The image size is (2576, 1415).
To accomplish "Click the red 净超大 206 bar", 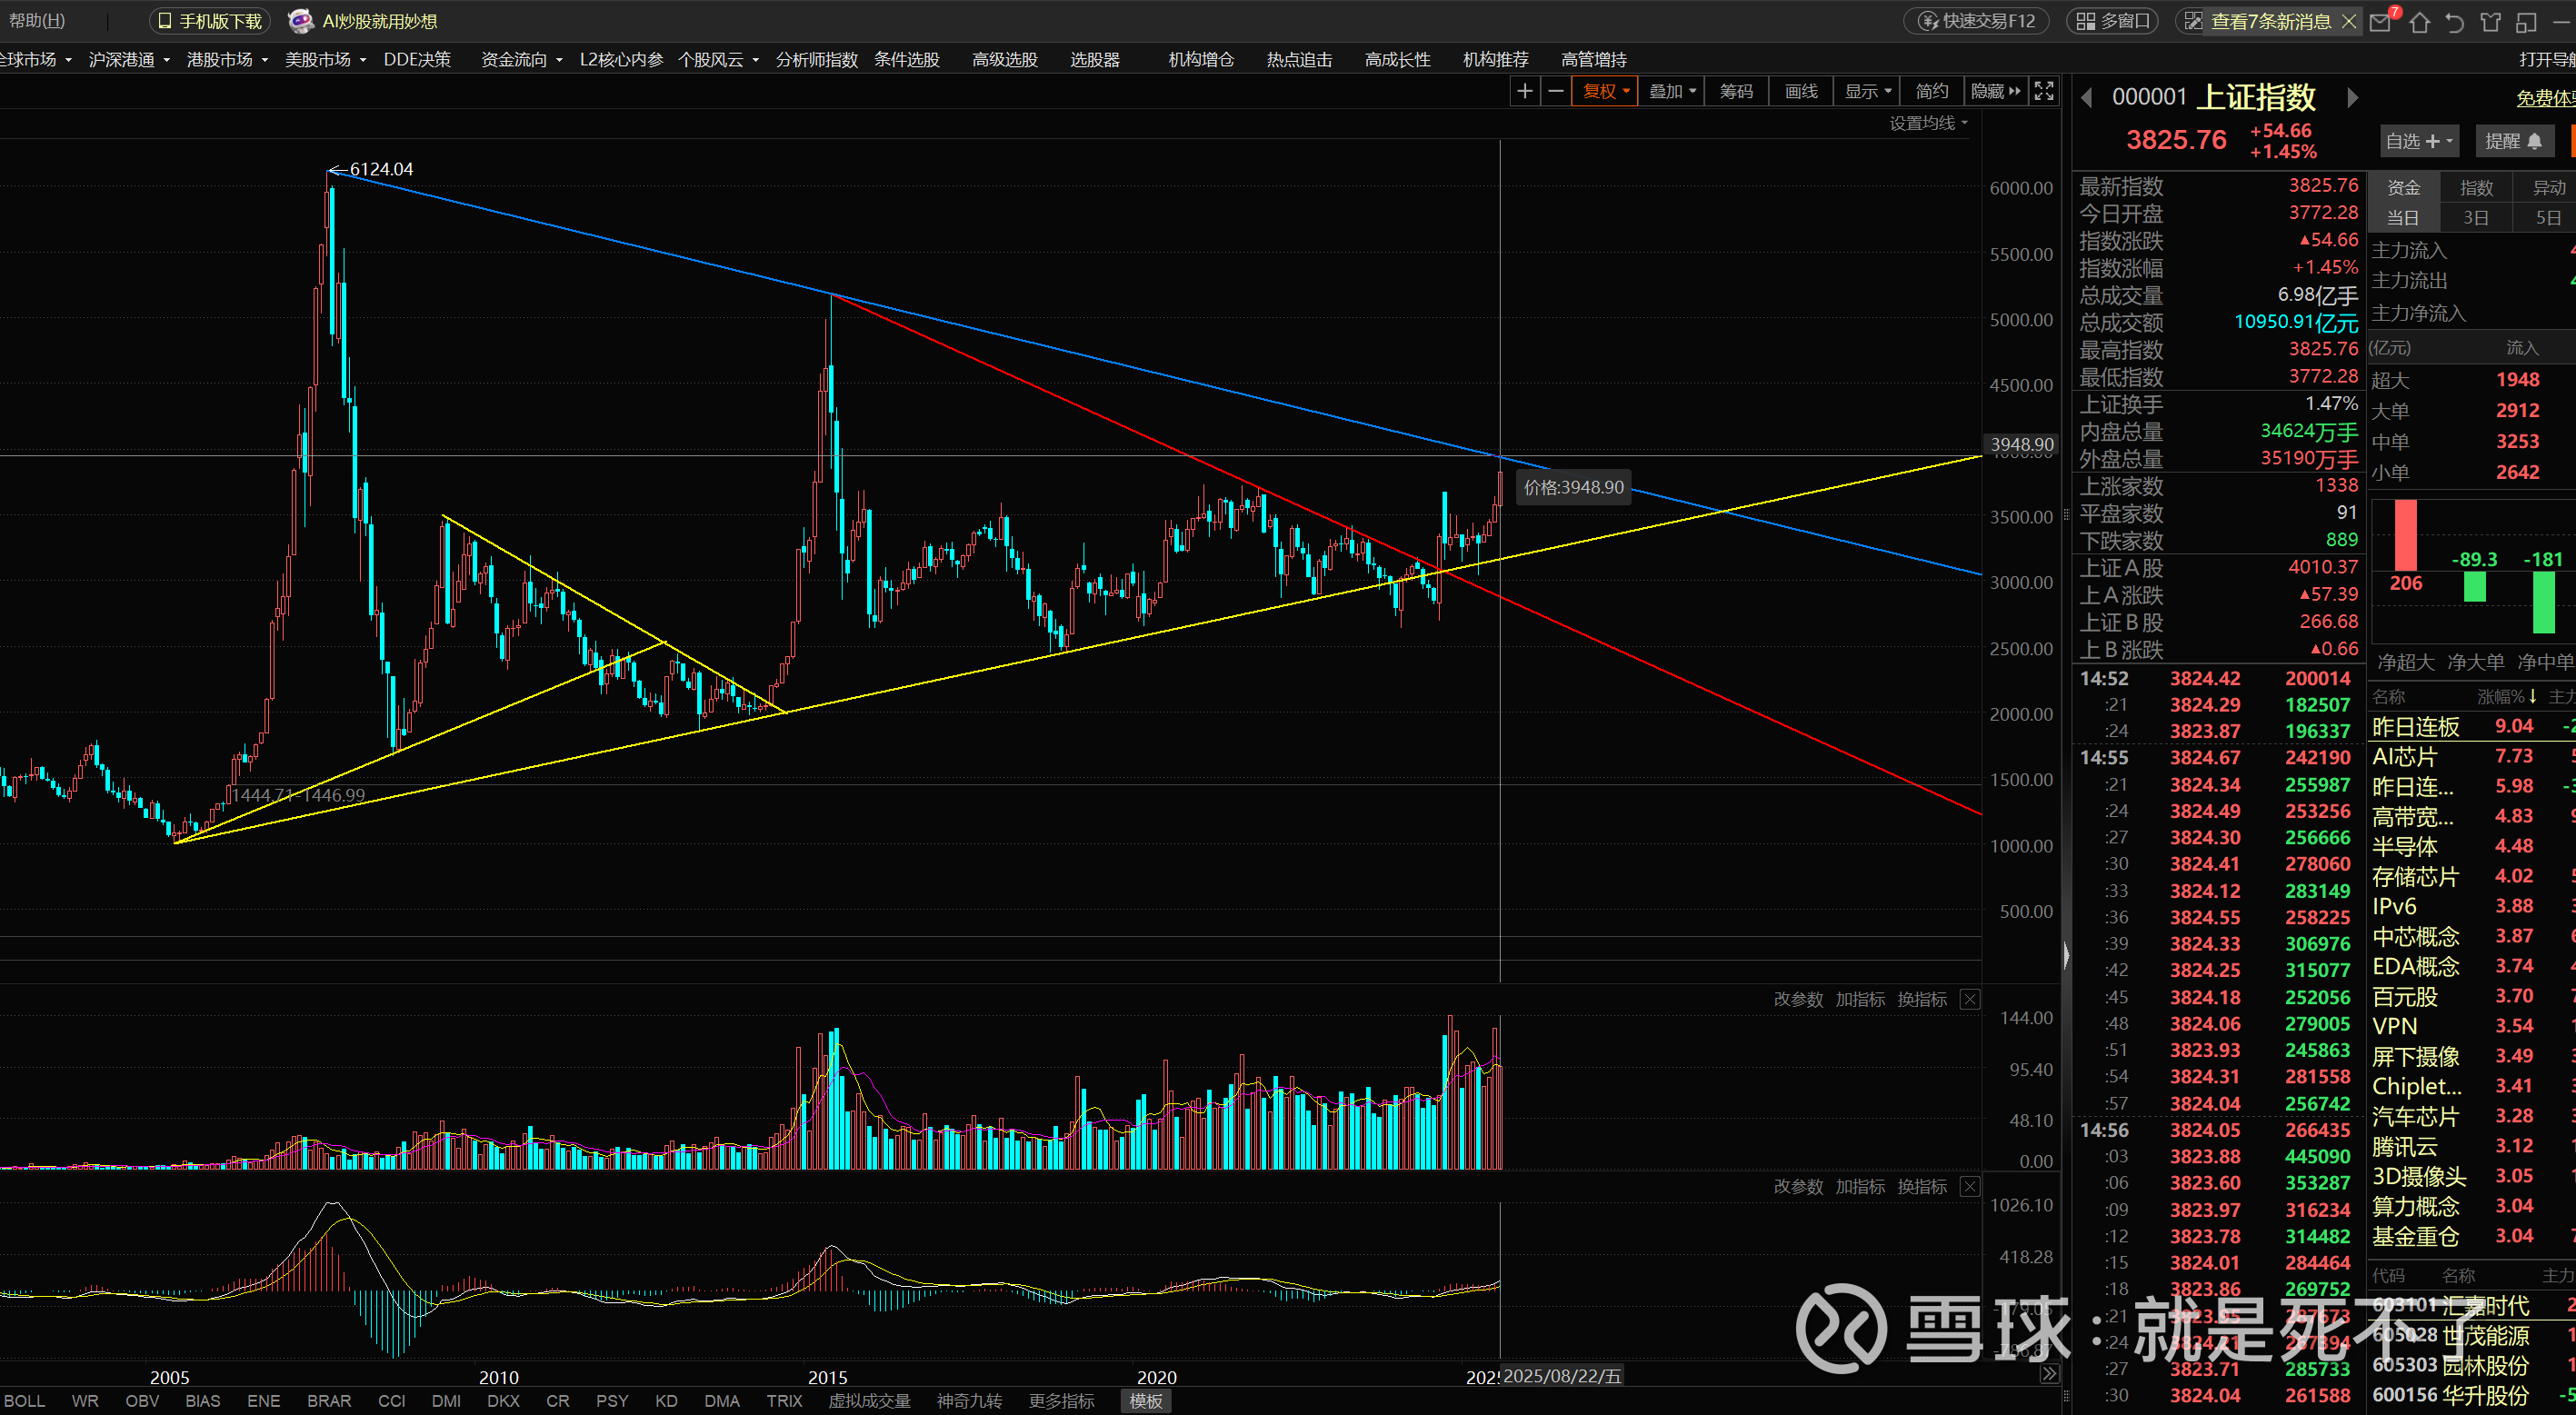I will 2406,535.
